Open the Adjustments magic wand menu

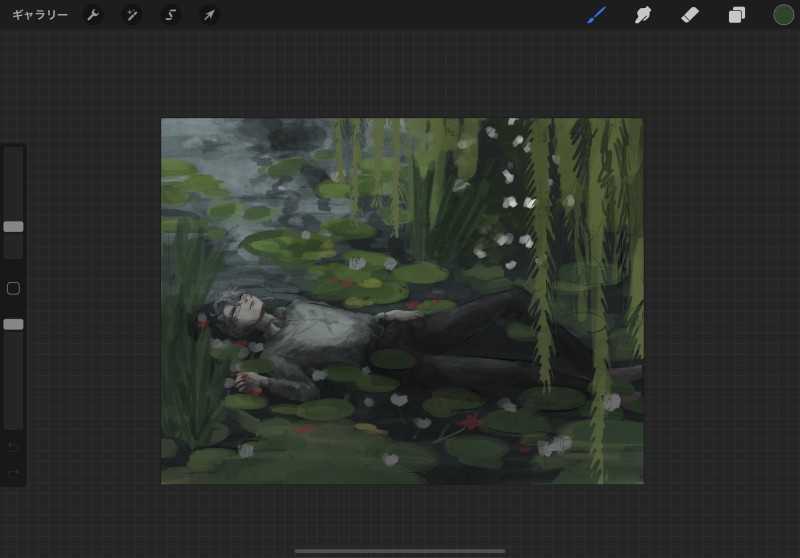point(132,15)
